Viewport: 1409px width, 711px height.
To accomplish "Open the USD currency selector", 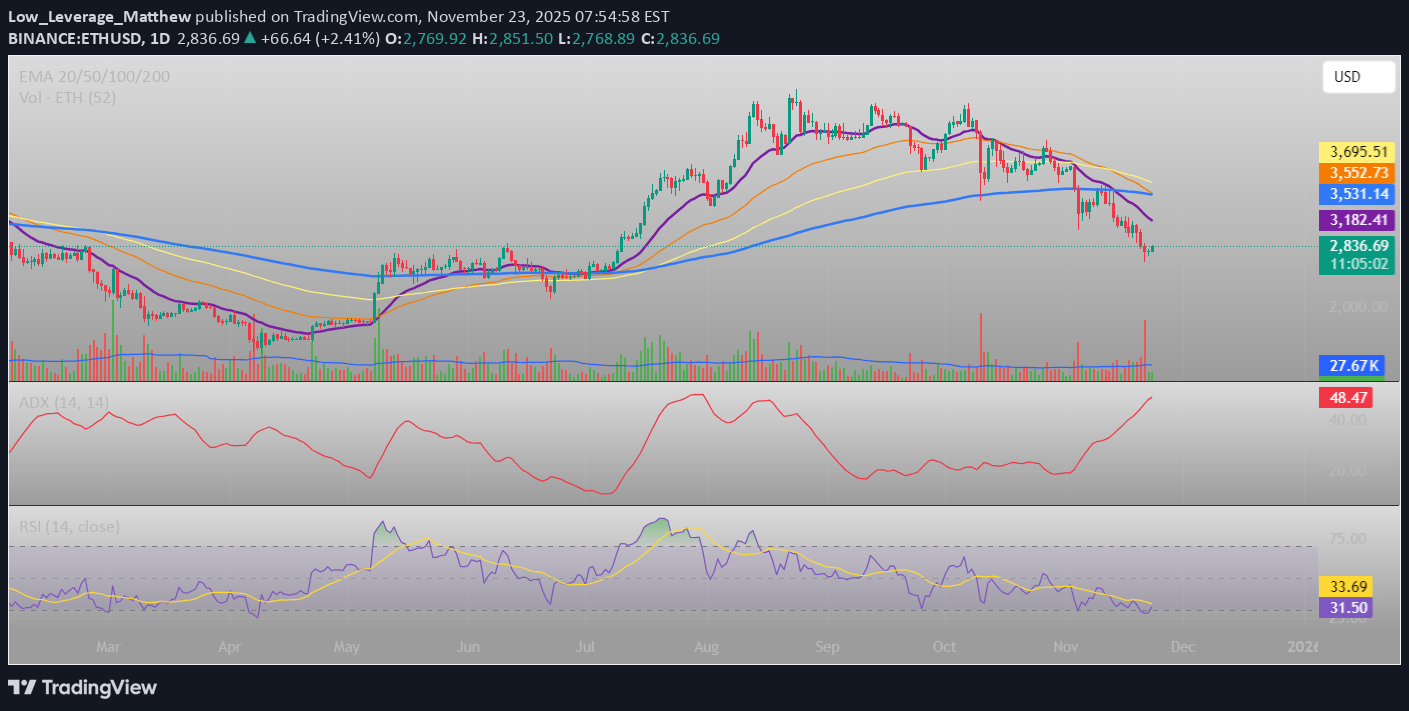I will click(x=1358, y=76).
